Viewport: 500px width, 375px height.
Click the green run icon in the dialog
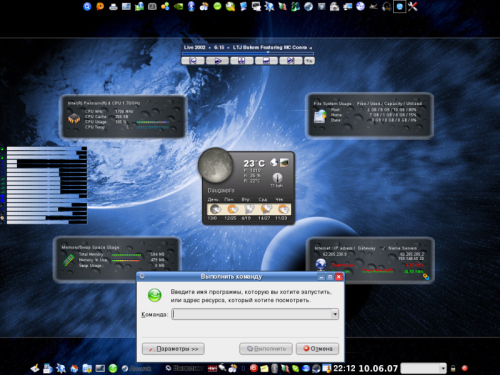pyautogui.click(x=155, y=295)
